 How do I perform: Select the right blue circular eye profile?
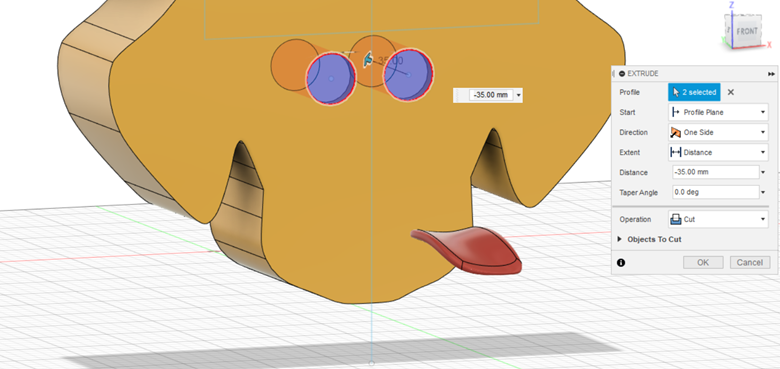pos(408,75)
